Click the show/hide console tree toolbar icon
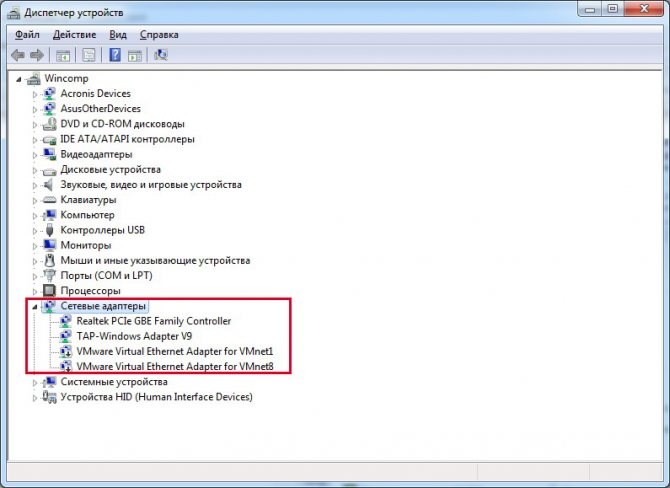 tap(63, 55)
